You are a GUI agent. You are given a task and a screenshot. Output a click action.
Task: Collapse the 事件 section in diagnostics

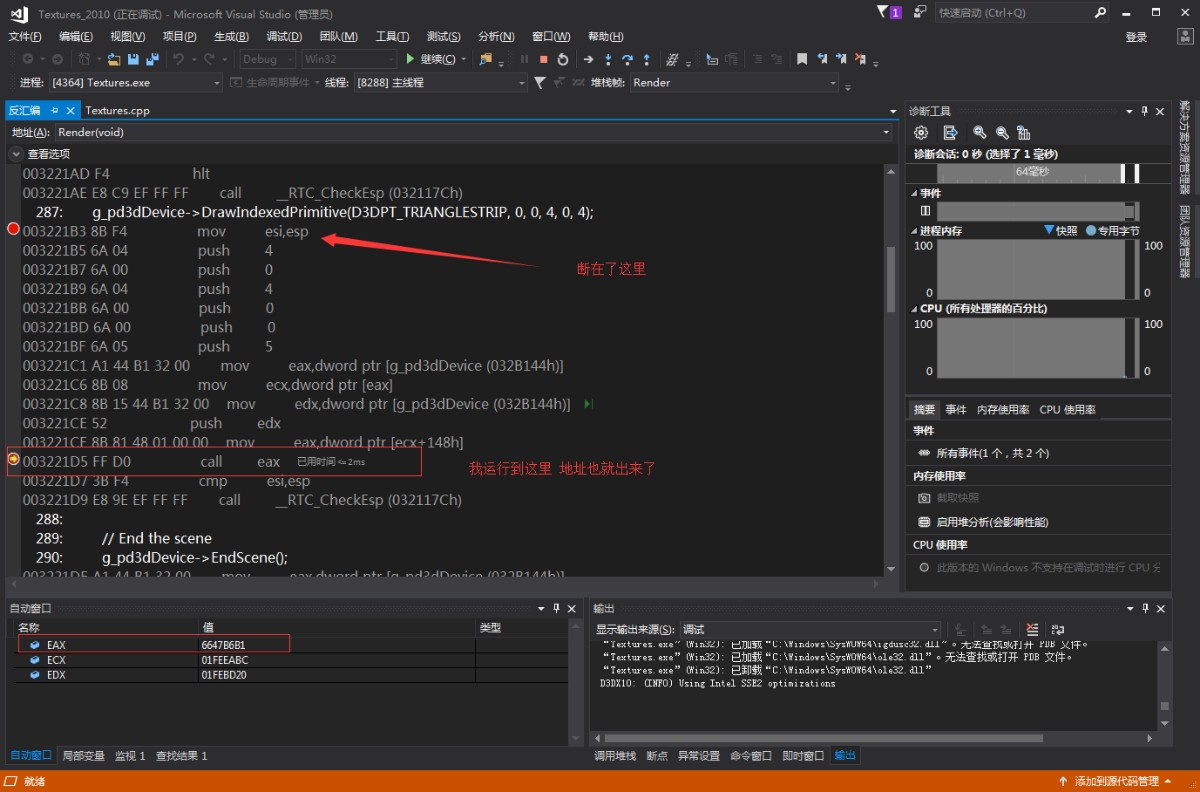(x=913, y=193)
